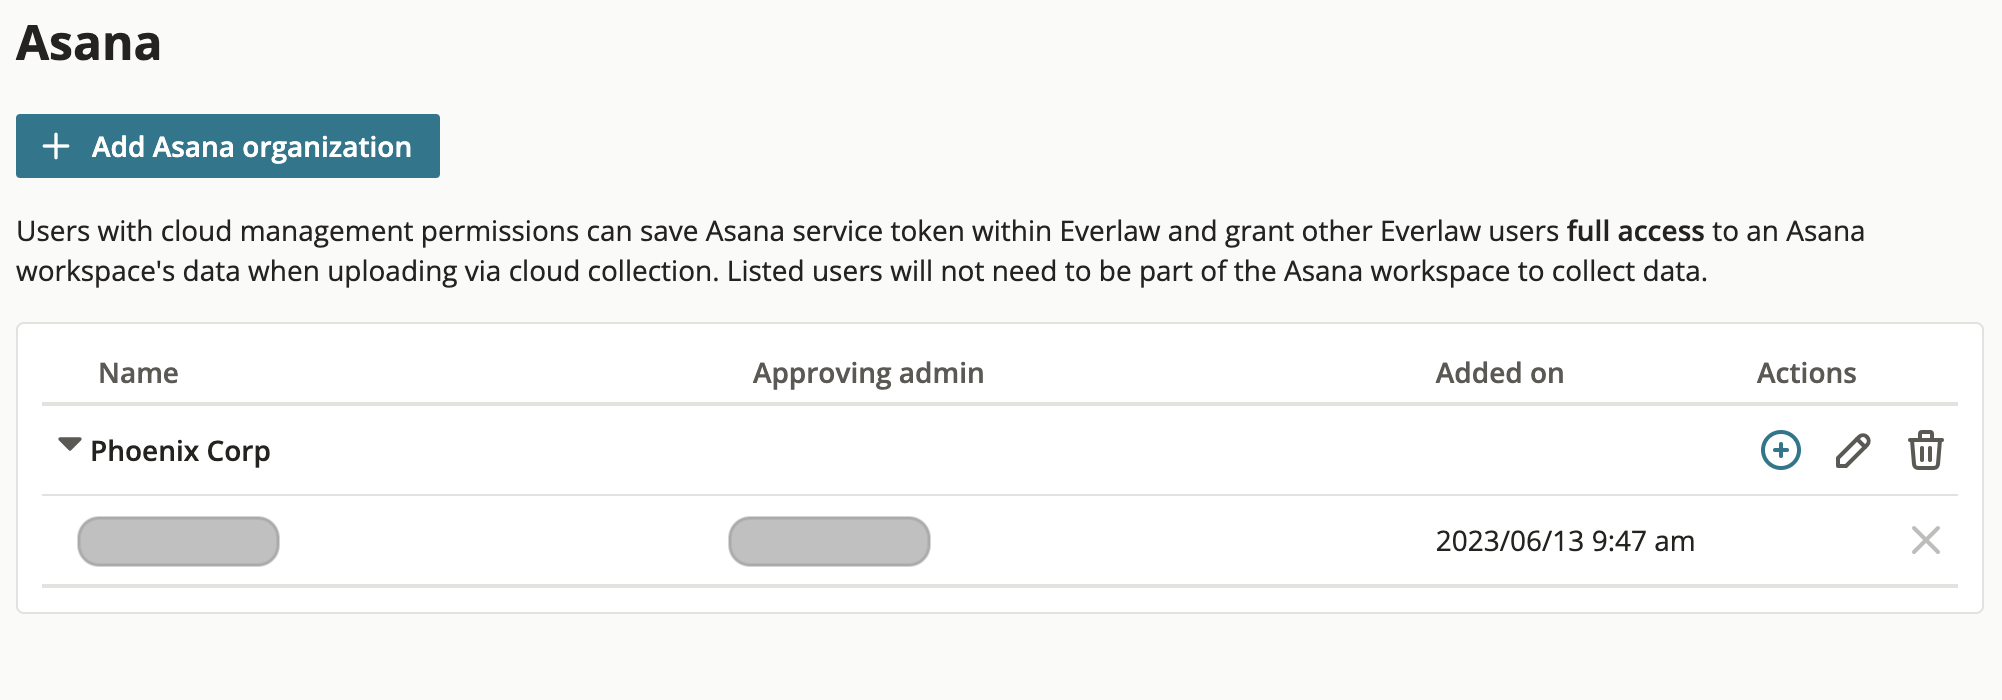The image size is (2002, 700).
Task: Click the bold 'full access' text
Action: pyautogui.click(x=1635, y=231)
